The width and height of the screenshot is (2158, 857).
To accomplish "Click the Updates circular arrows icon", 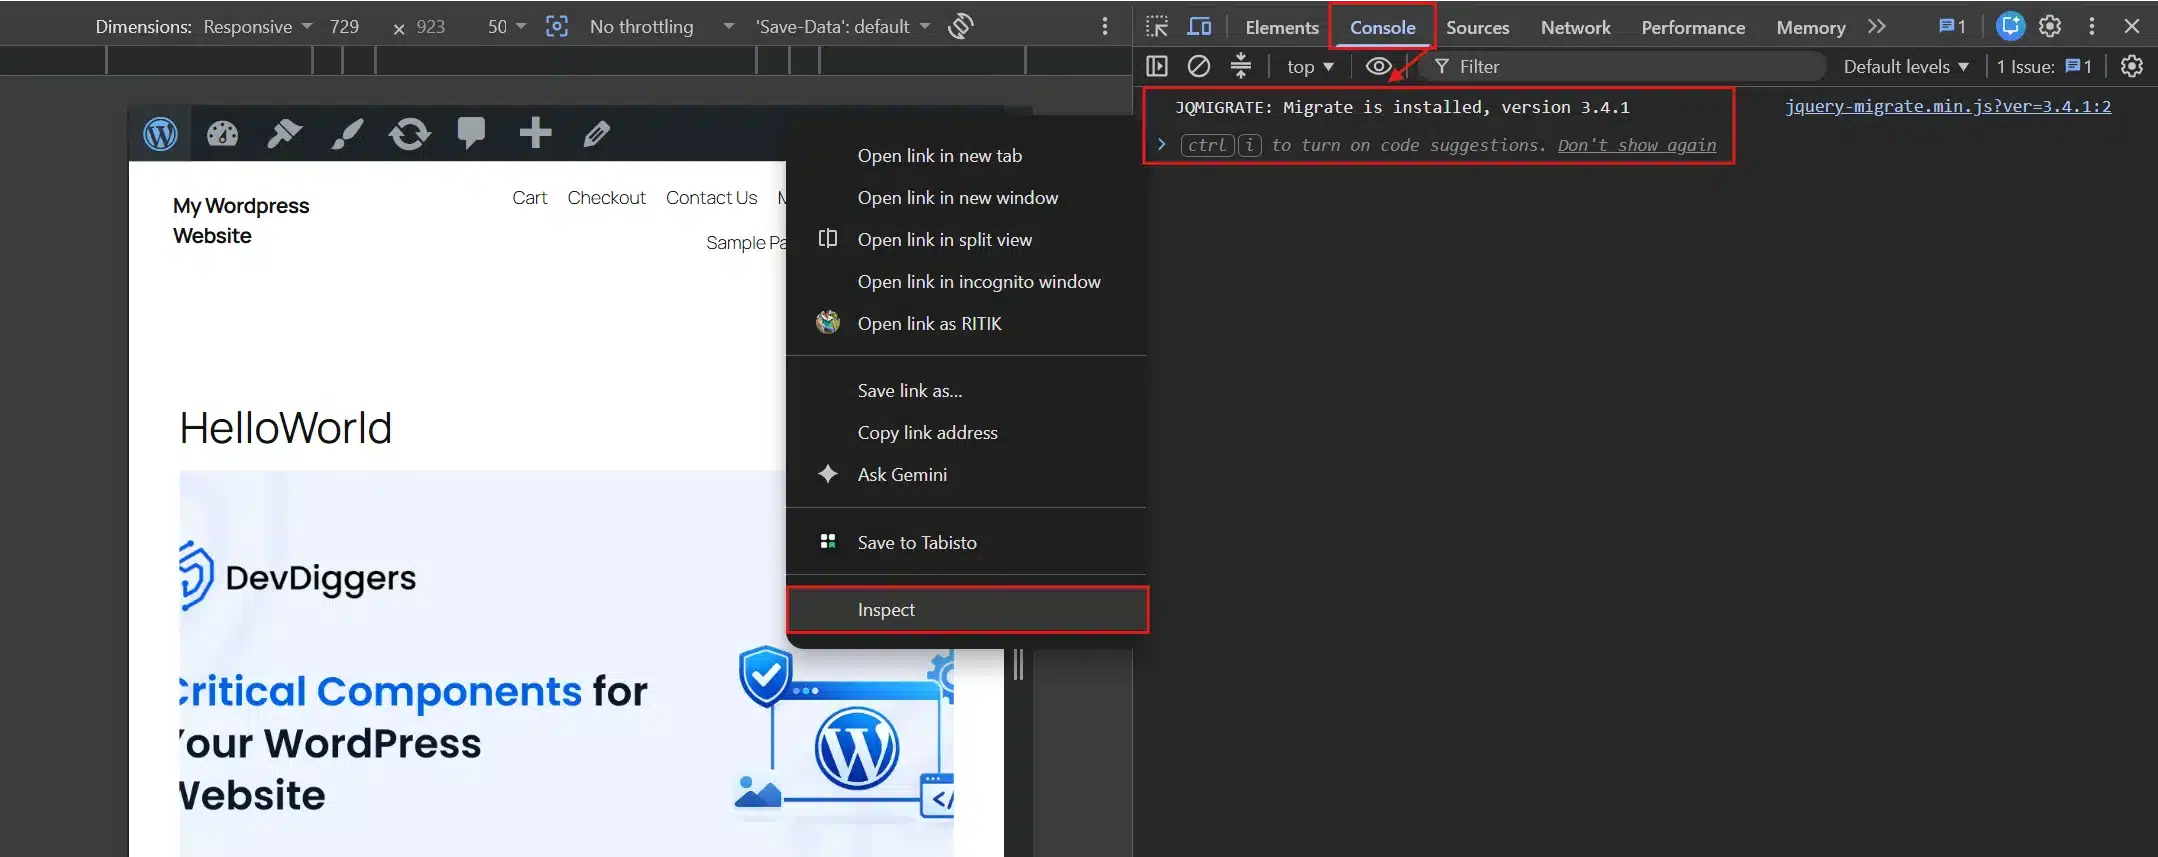I will (x=410, y=133).
